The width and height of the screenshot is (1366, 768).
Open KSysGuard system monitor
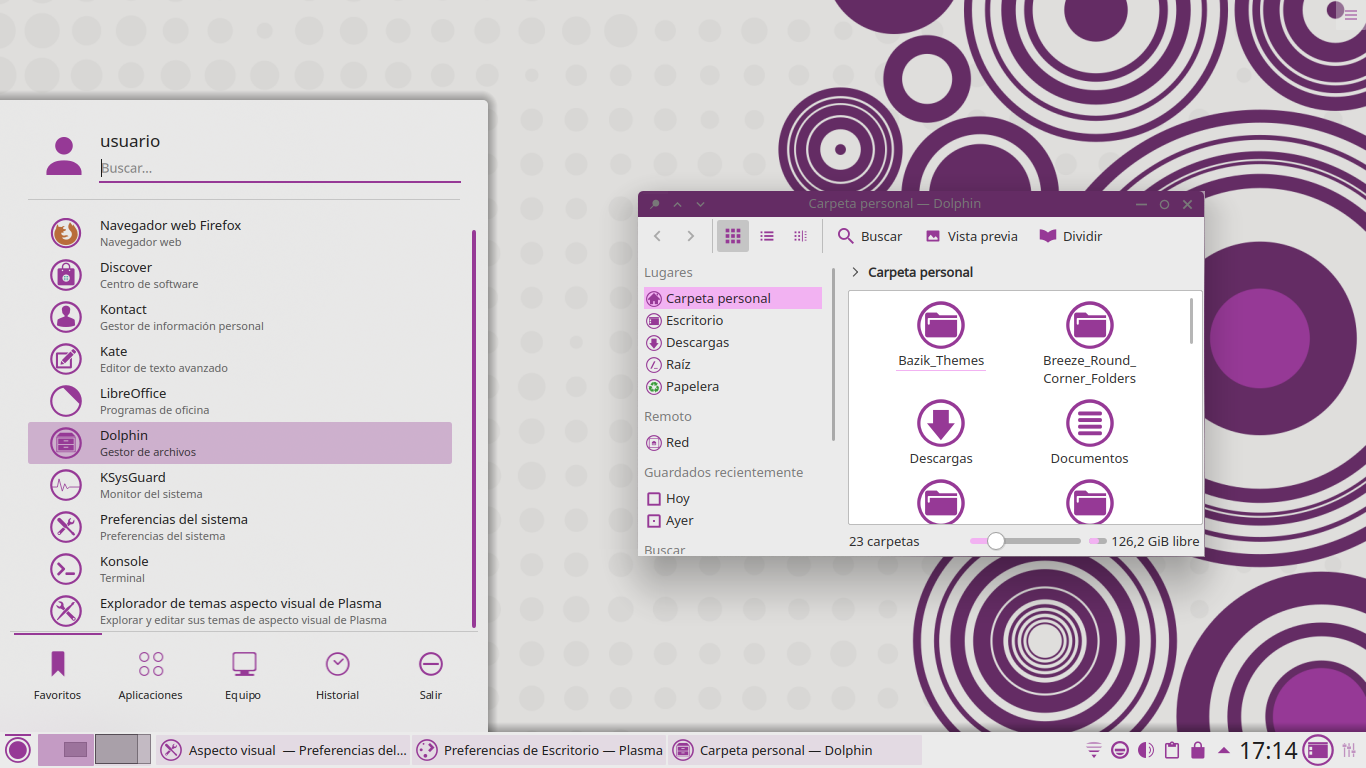coord(240,485)
